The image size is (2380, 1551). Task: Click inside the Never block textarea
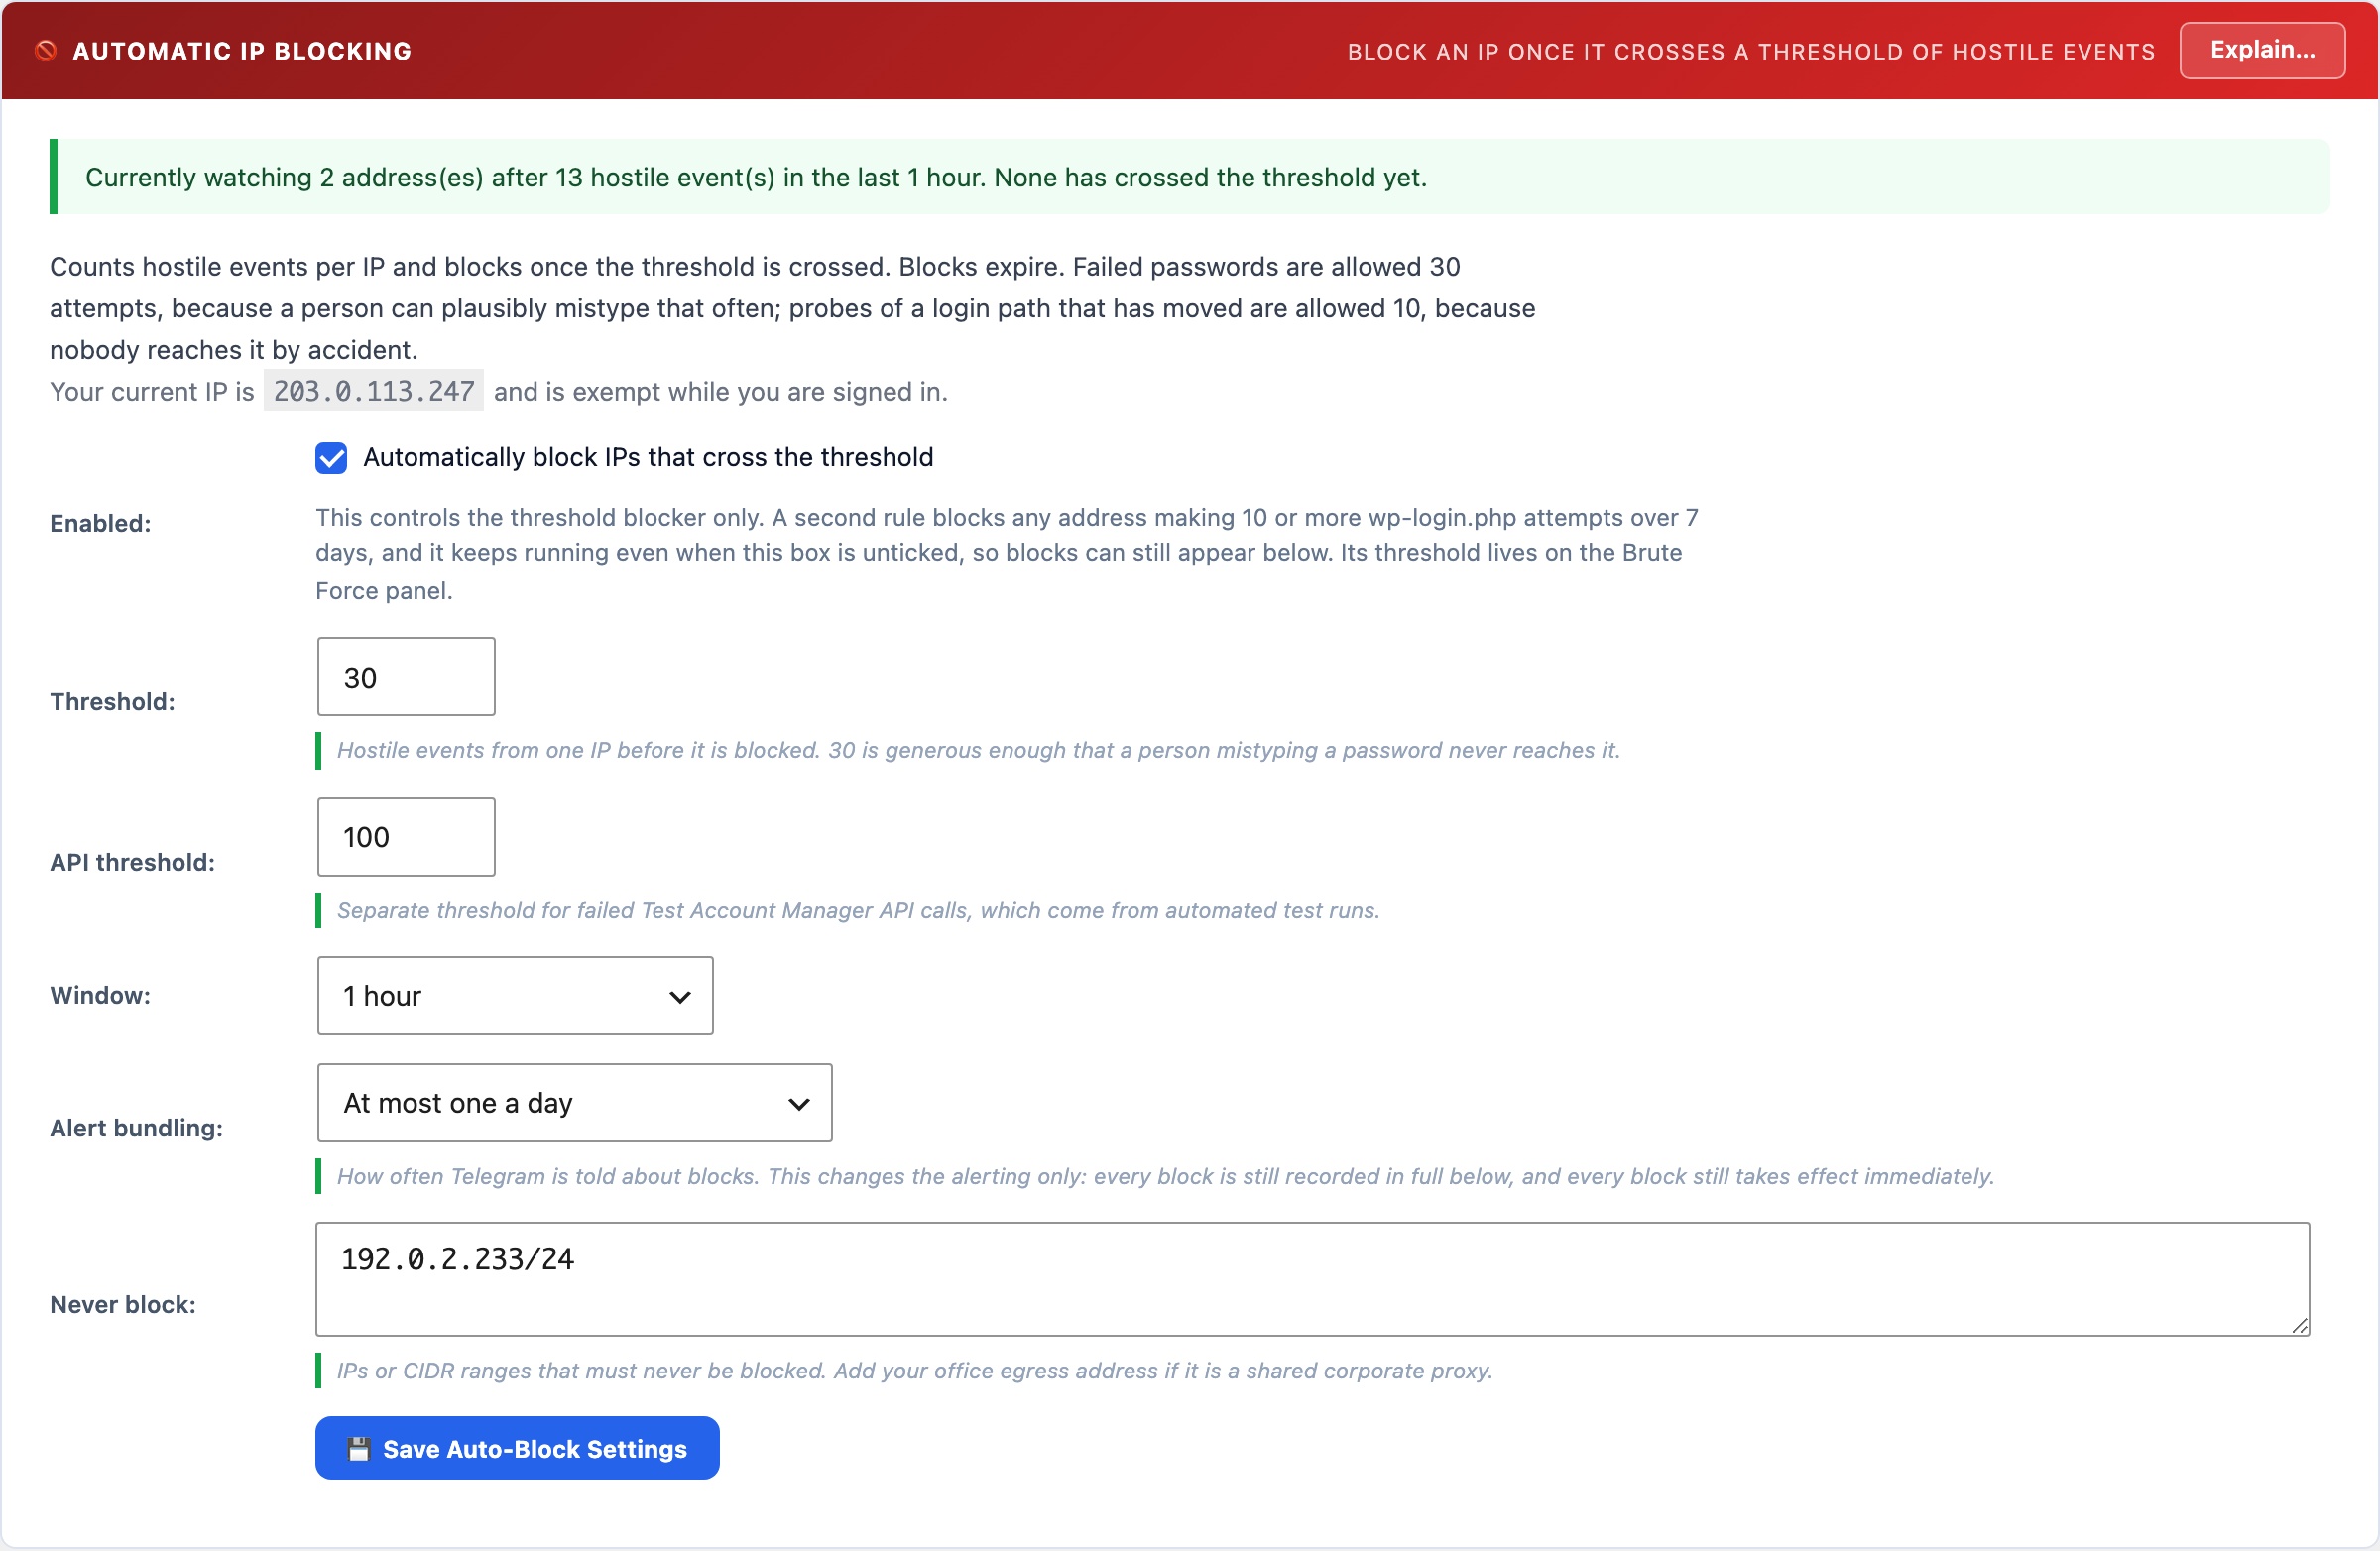pyautogui.click(x=1312, y=1279)
